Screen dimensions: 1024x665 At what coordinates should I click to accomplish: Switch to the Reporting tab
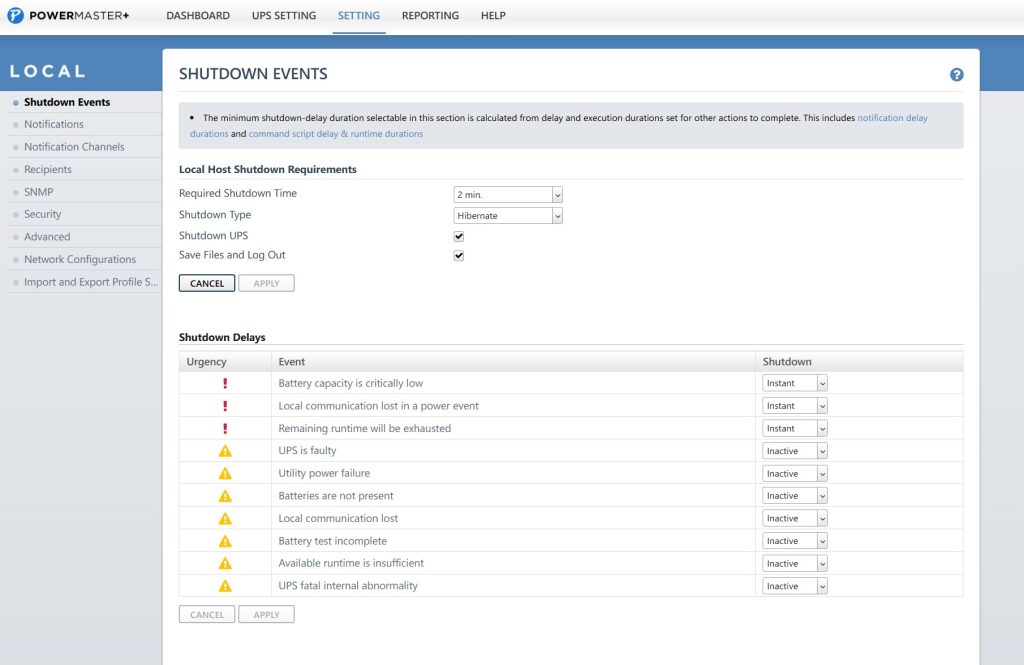[x=430, y=16]
